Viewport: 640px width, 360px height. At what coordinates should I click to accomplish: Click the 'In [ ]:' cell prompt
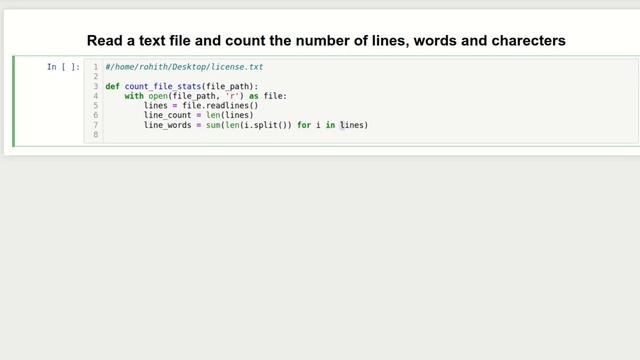[63, 67]
